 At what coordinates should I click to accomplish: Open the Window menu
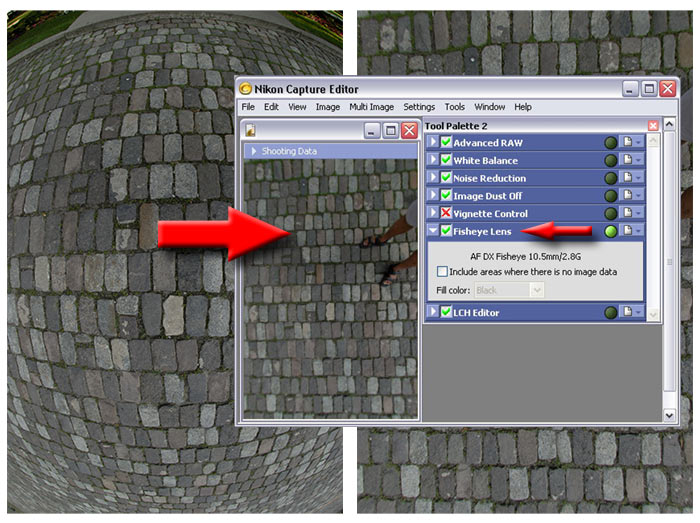489,107
